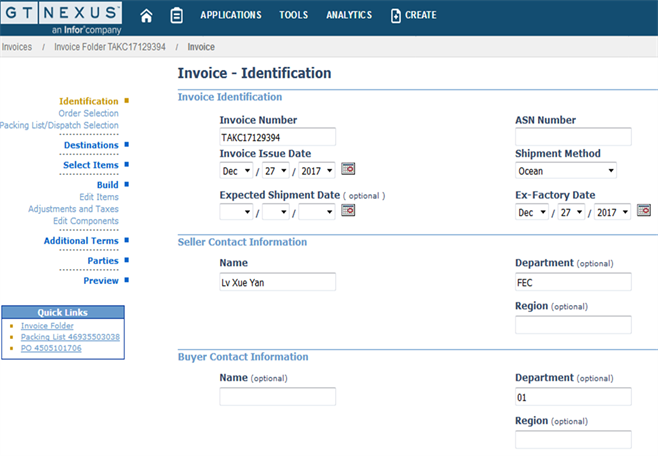Open Invoice Issue Date month dropdown
658x456 pixels.
236,170
